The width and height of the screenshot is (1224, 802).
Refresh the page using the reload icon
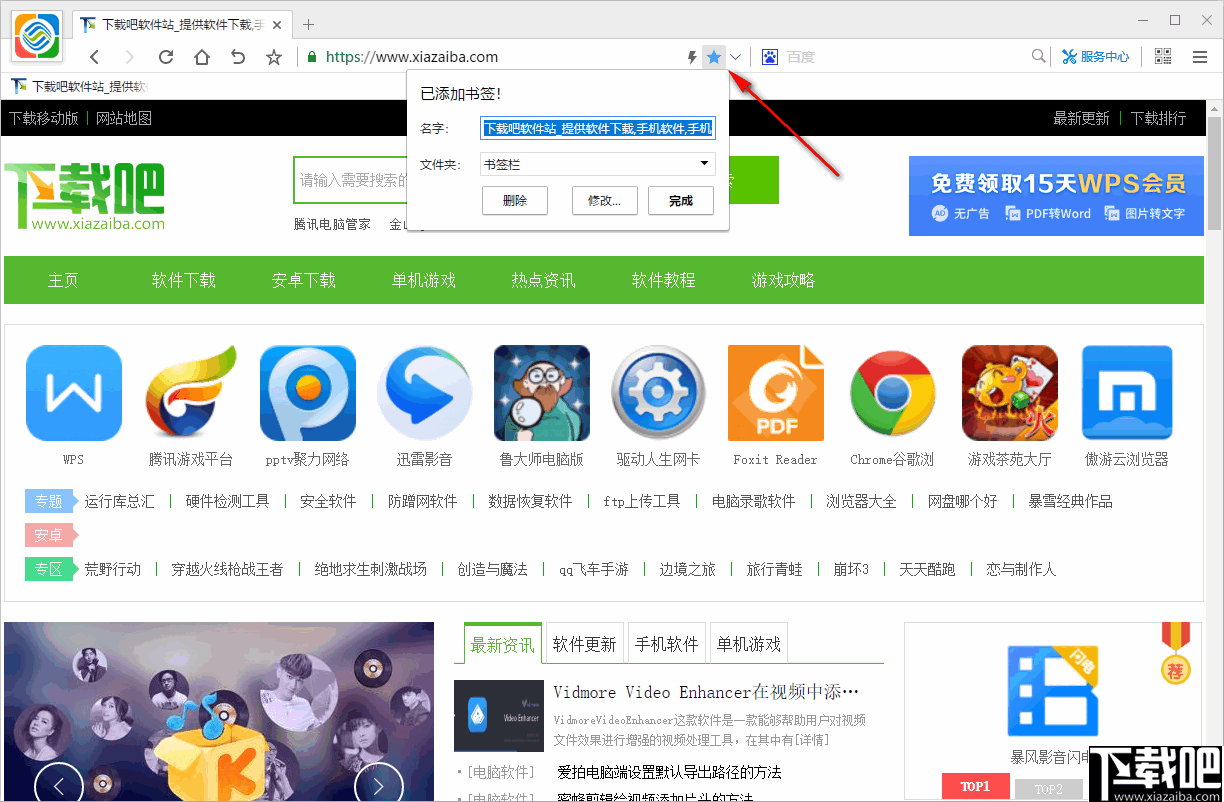(165, 57)
